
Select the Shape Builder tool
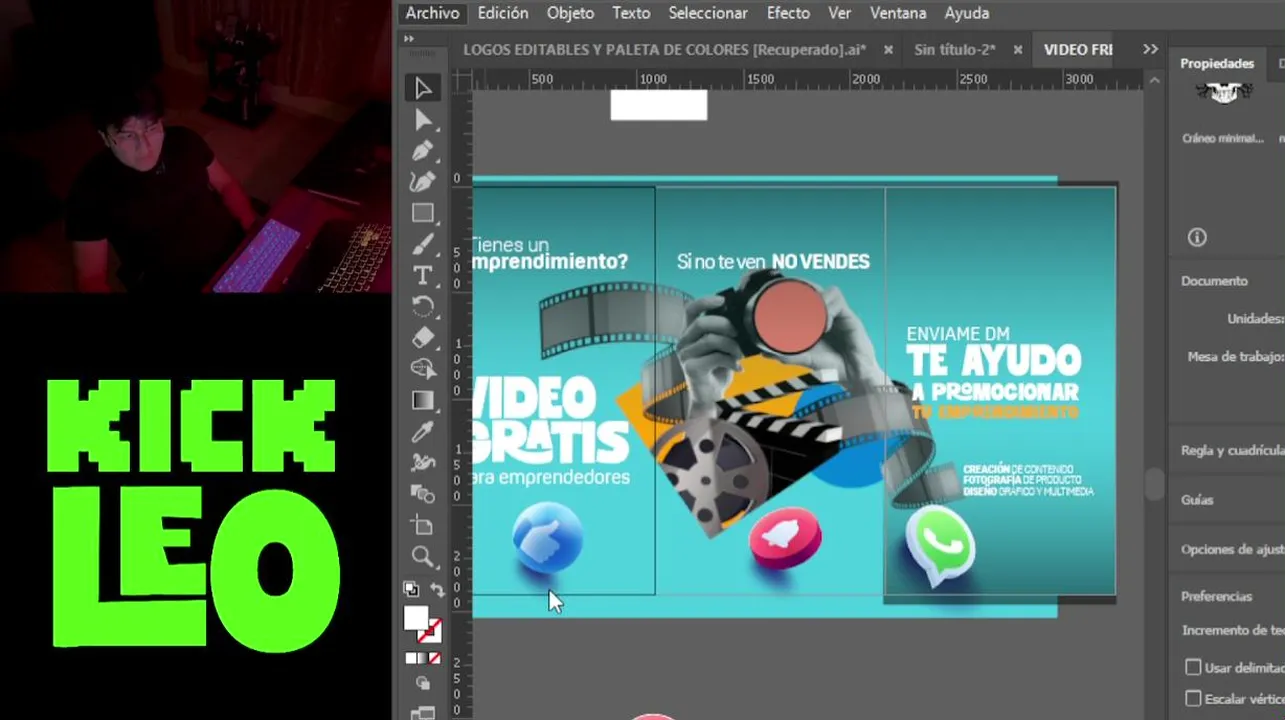point(423,369)
